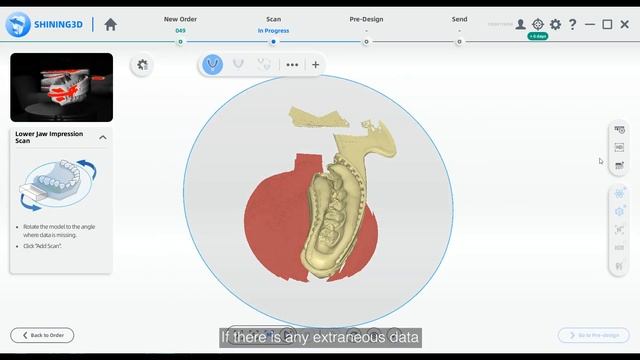Viewport: 640px width, 360px height.
Task: Go to the Pre-Design step
Action: pos(366,19)
